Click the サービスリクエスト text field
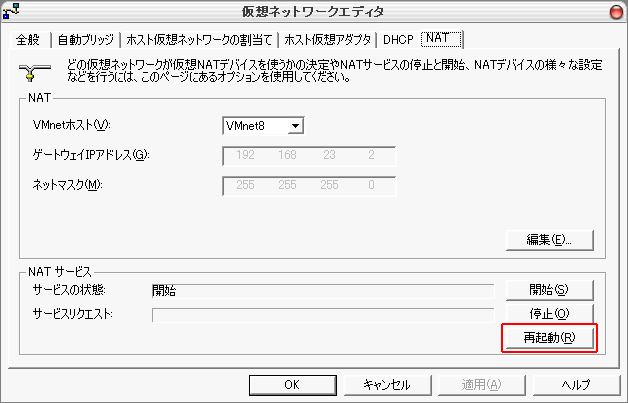Screen dimensions: 628x403 click(x=322, y=315)
